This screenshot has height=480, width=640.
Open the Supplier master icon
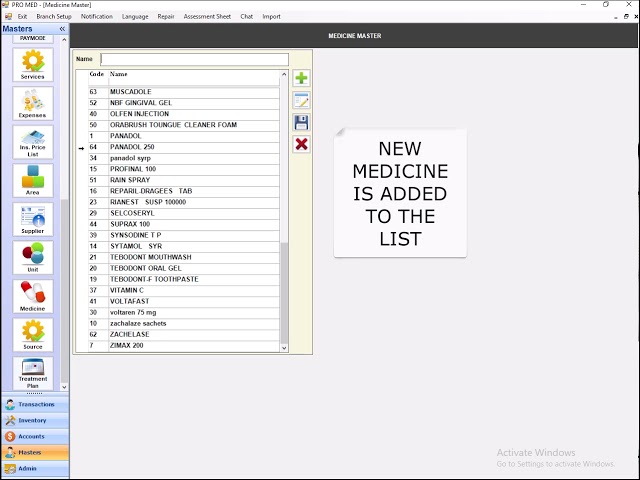click(x=33, y=219)
